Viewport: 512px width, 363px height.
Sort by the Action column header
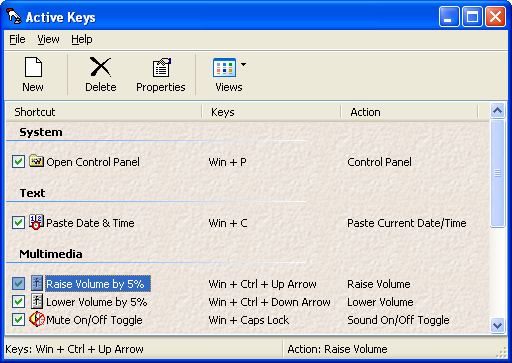409,112
